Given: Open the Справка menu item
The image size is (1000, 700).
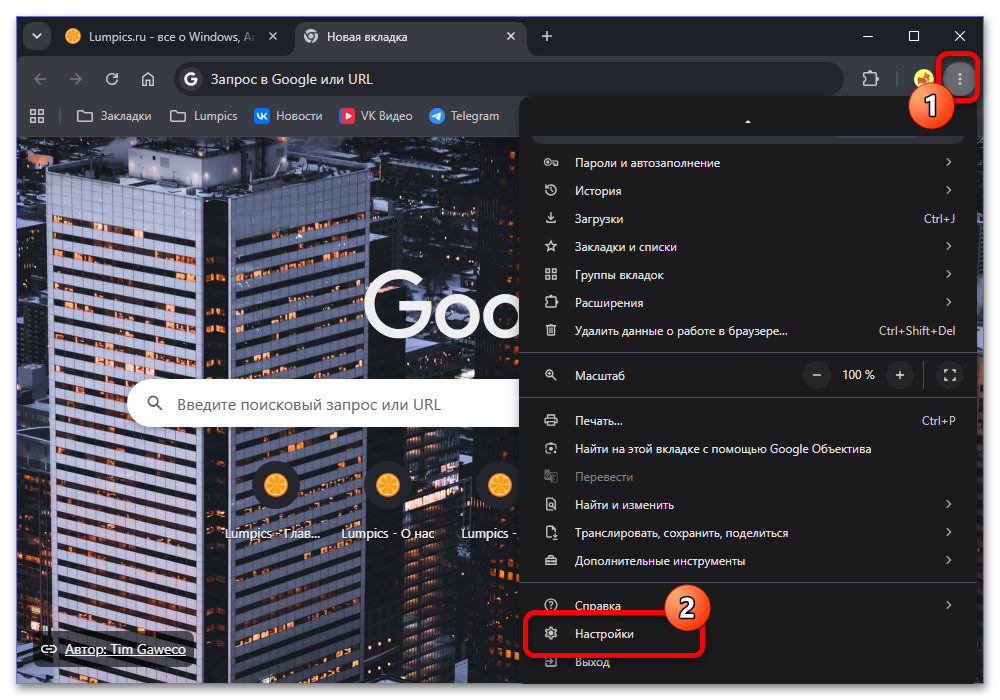Looking at the screenshot, I should coord(748,606).
